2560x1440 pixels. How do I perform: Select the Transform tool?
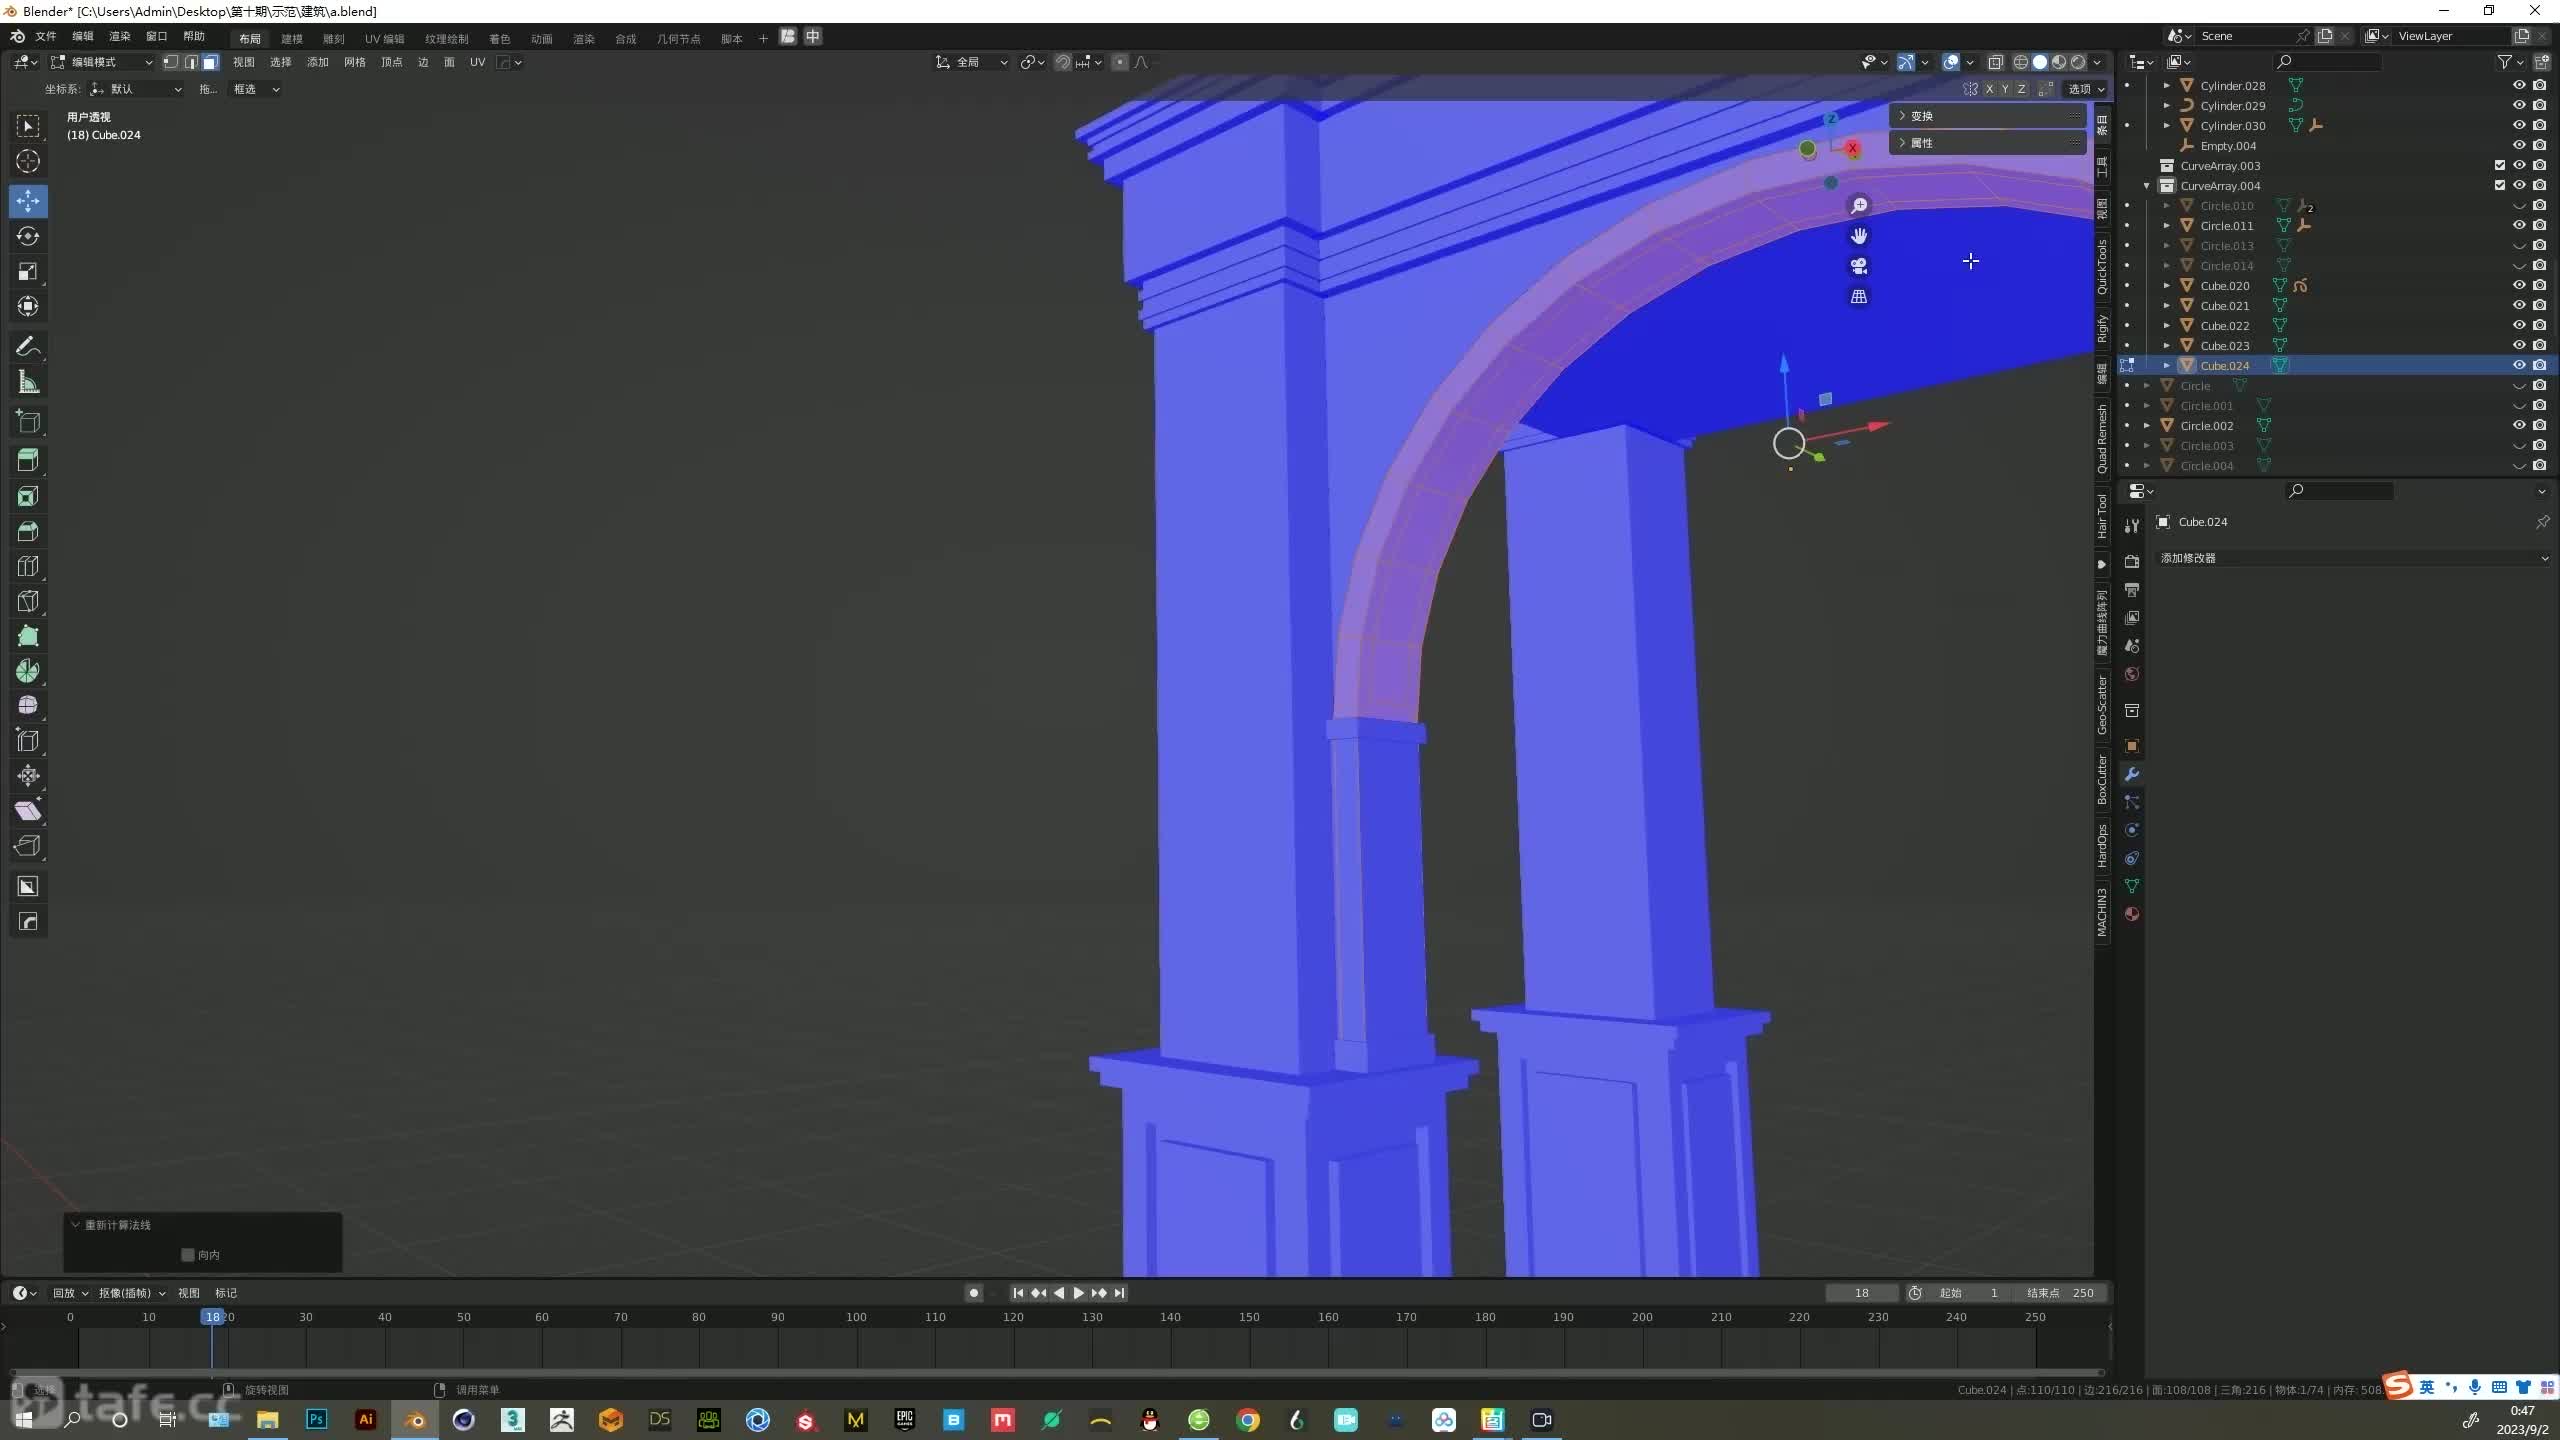[28, 306]
